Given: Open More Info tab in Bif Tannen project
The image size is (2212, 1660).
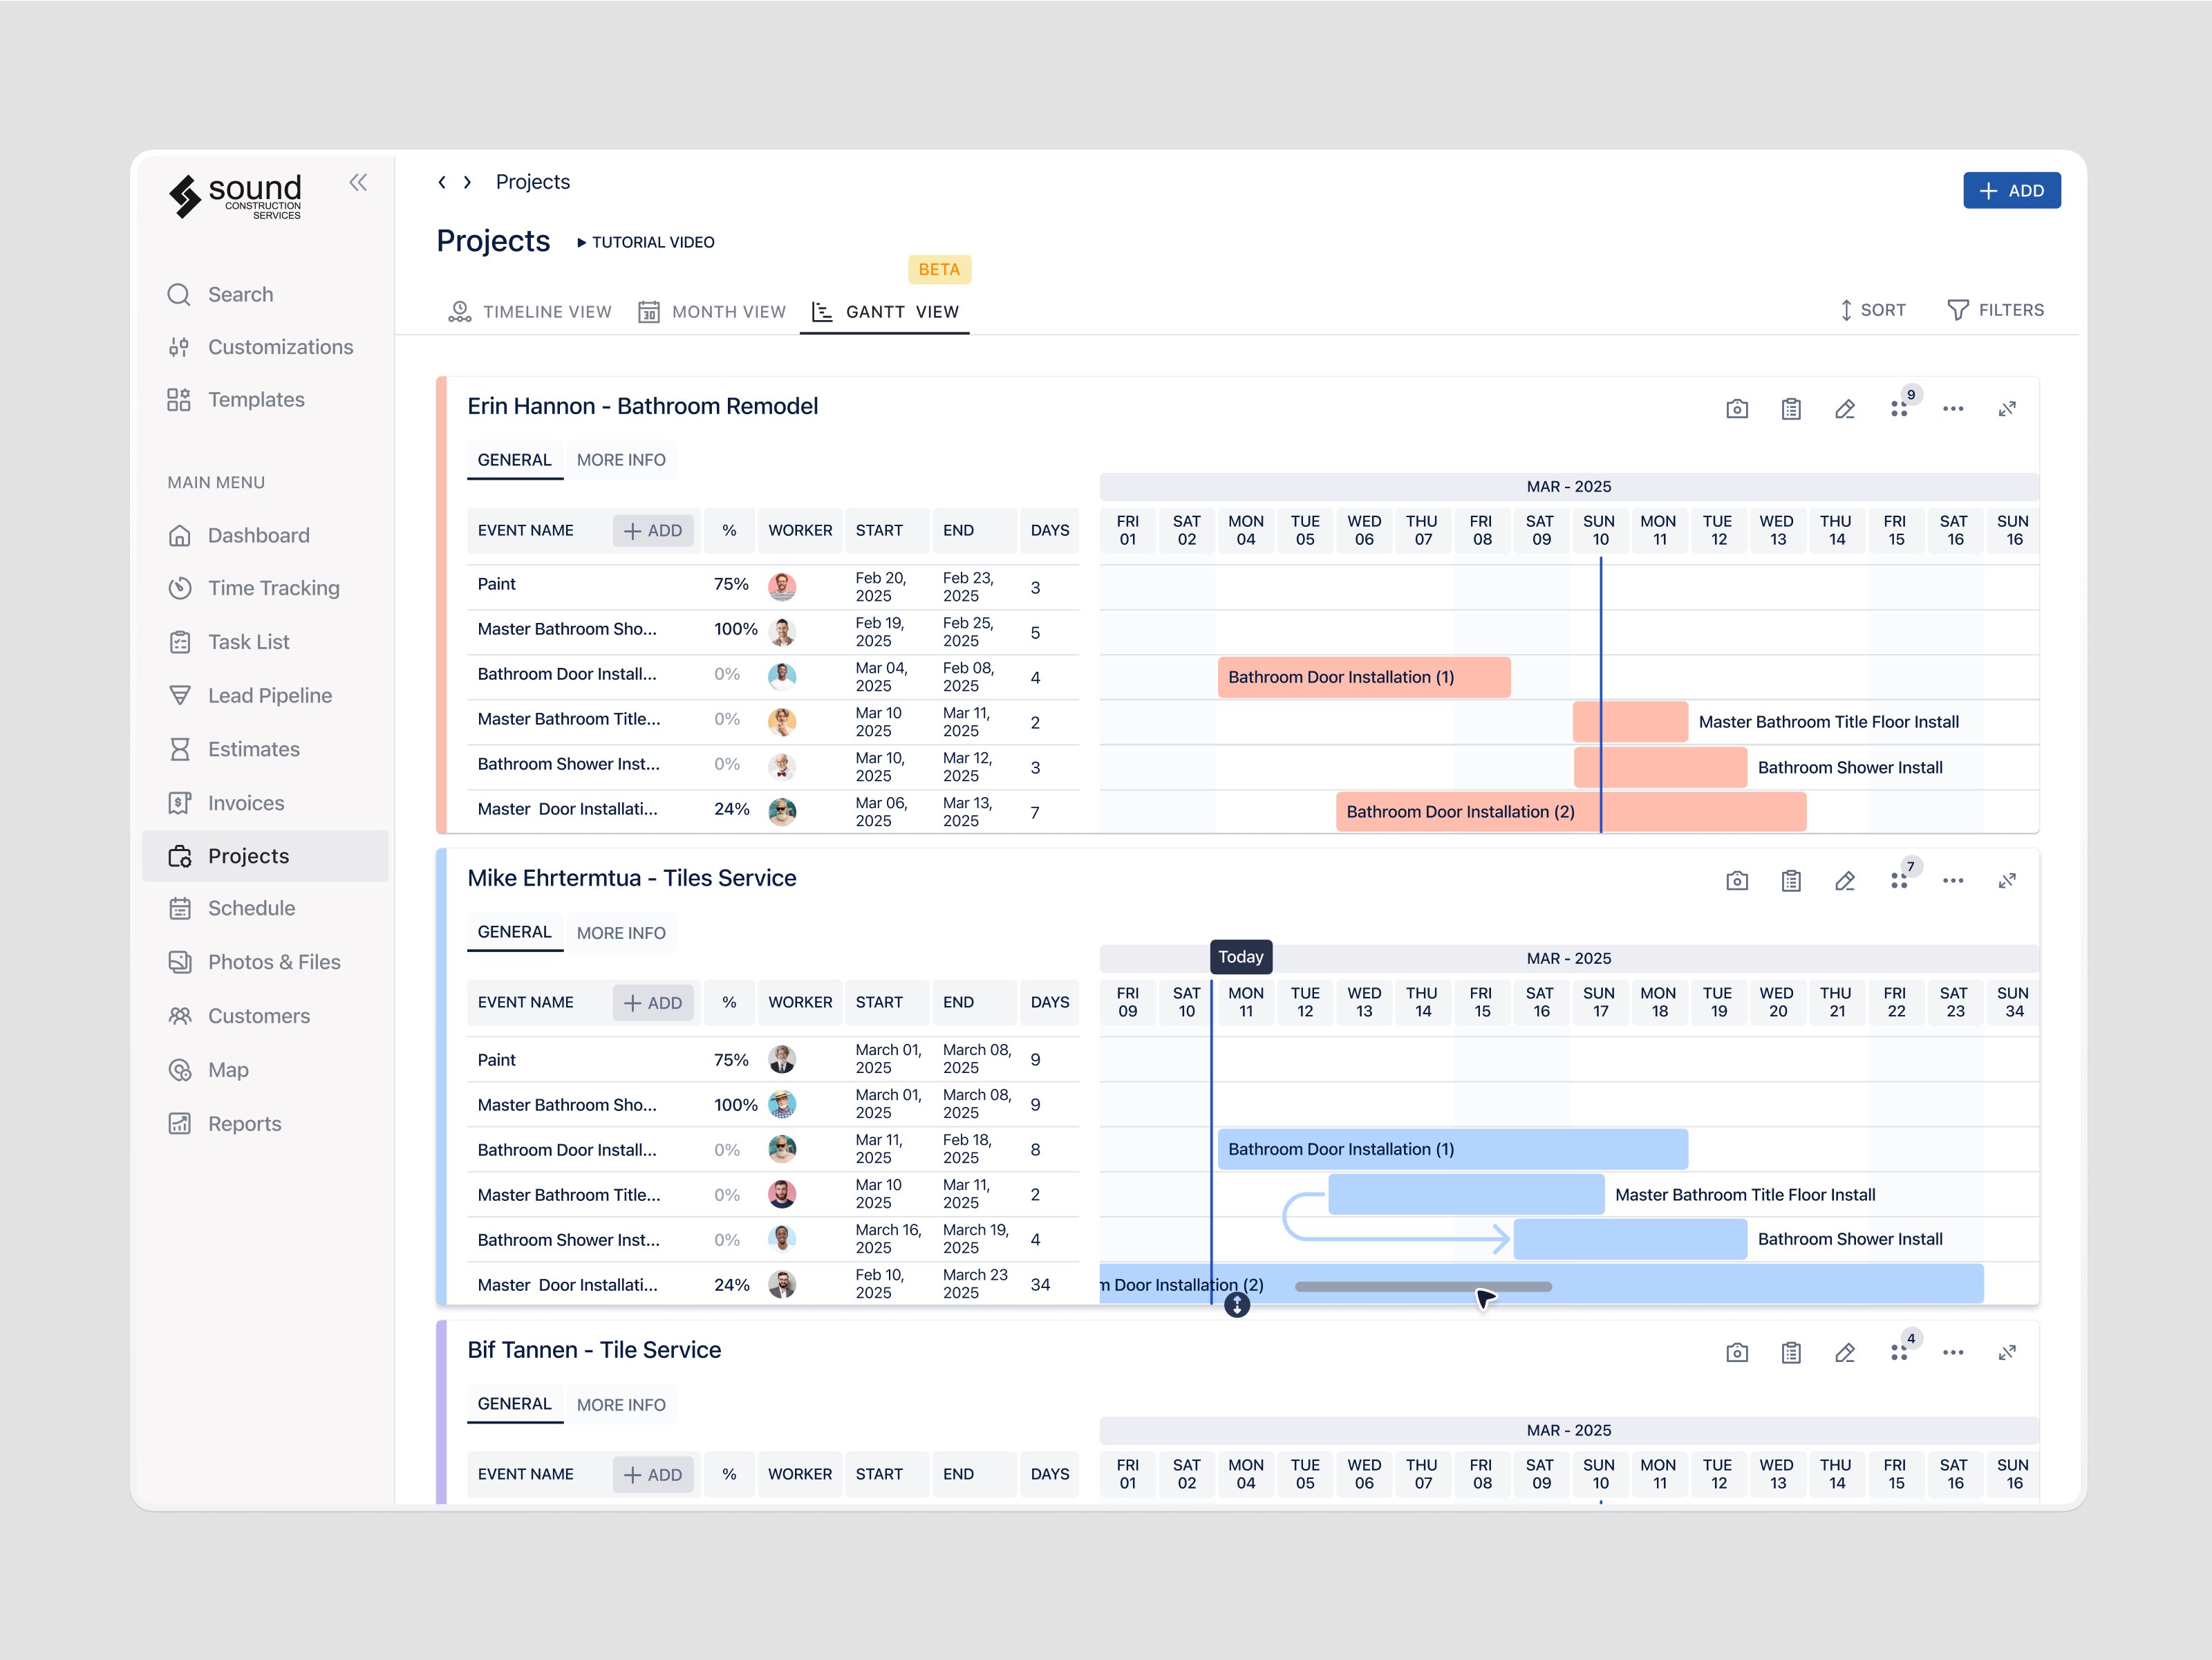Looking at the screenshot, I should 621,1405.
